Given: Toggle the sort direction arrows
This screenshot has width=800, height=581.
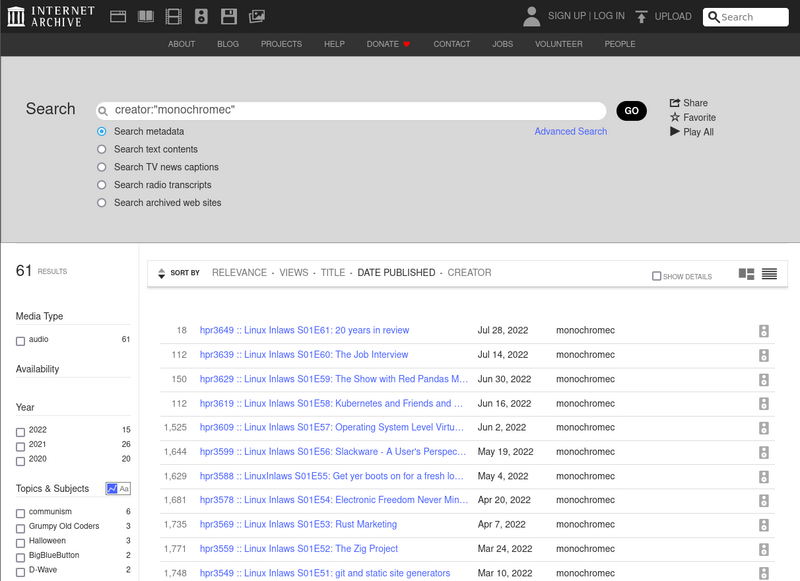Looking at the screenshot, I should [161, 273].
